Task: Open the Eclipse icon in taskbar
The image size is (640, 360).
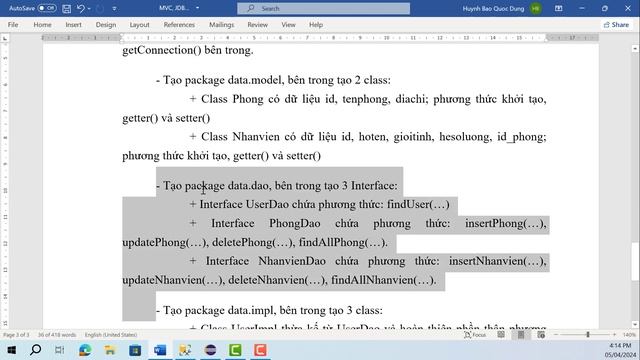Action: (210, 350)
